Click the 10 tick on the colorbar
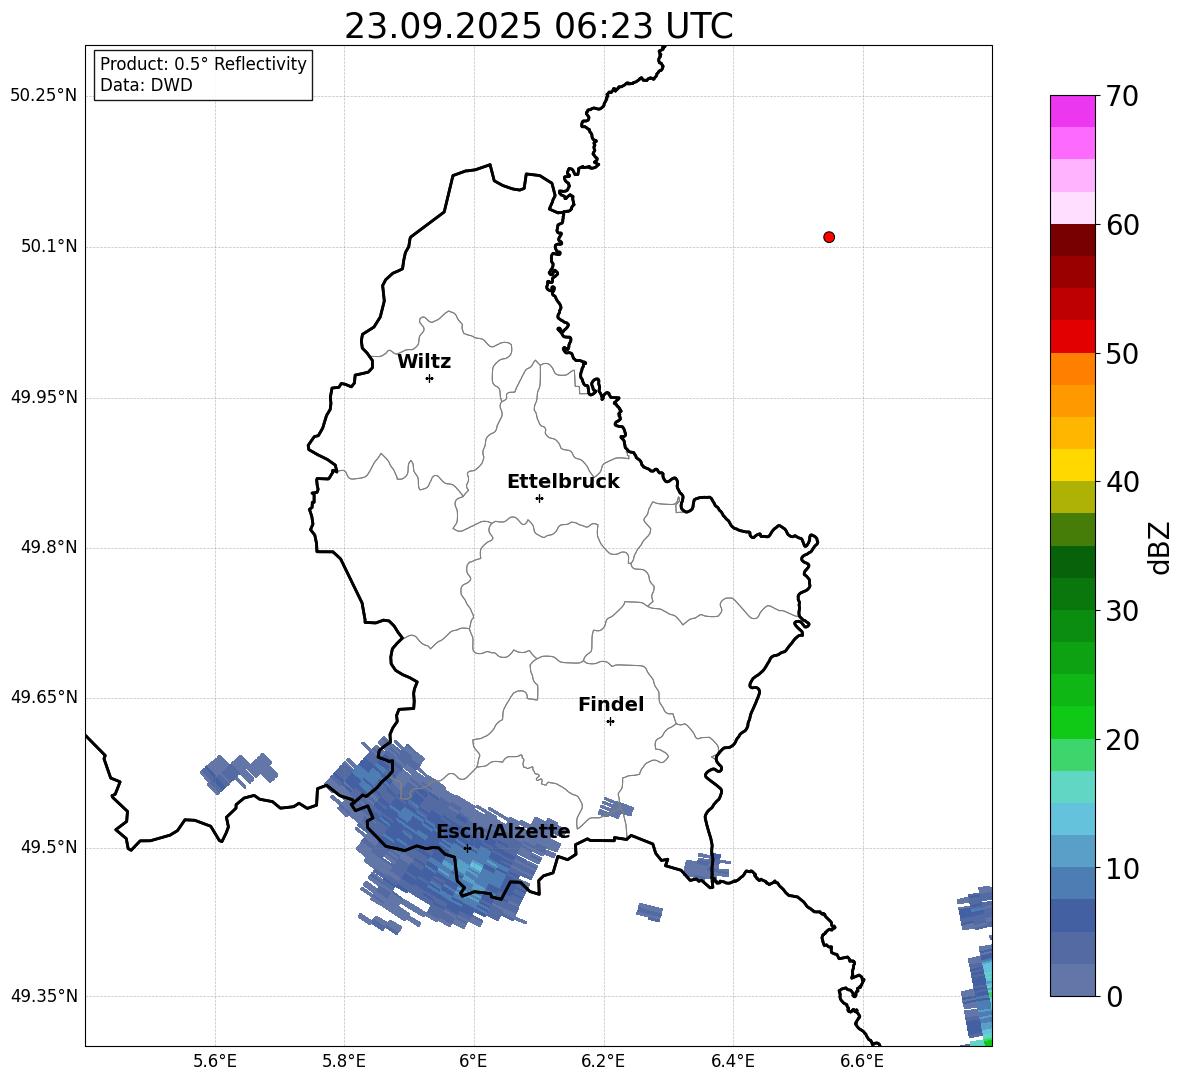The width and height of the screenshot is (1184, 1081). (1122, 868)
